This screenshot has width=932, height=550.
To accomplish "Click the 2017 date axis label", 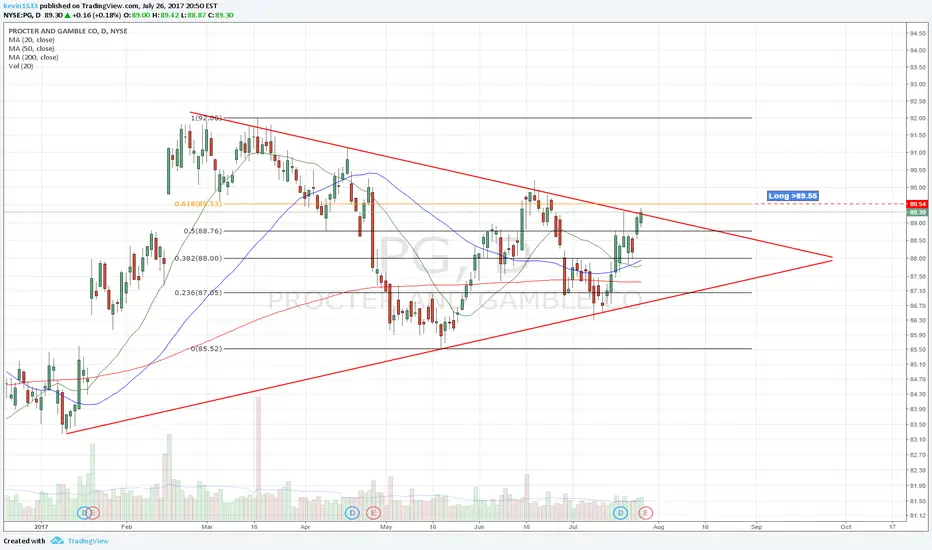I will tap(40, 527).
